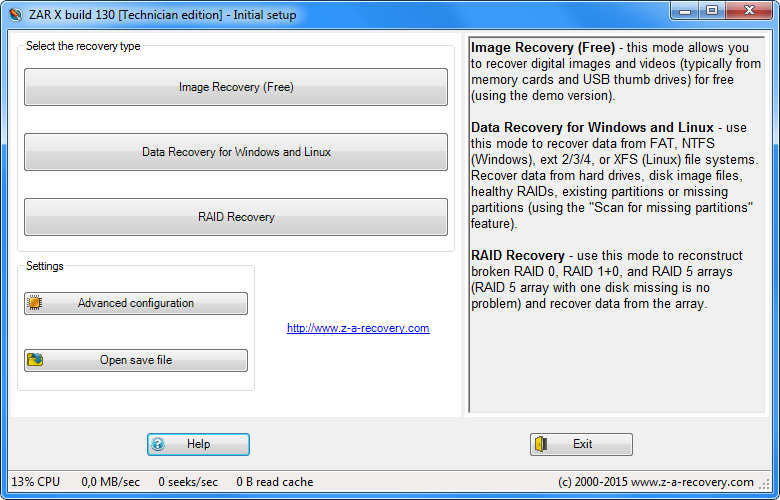The width and height of the screenshot is (780, 500).
Task: Start Image Recovery (Free) mode
Action: [236, 87]
